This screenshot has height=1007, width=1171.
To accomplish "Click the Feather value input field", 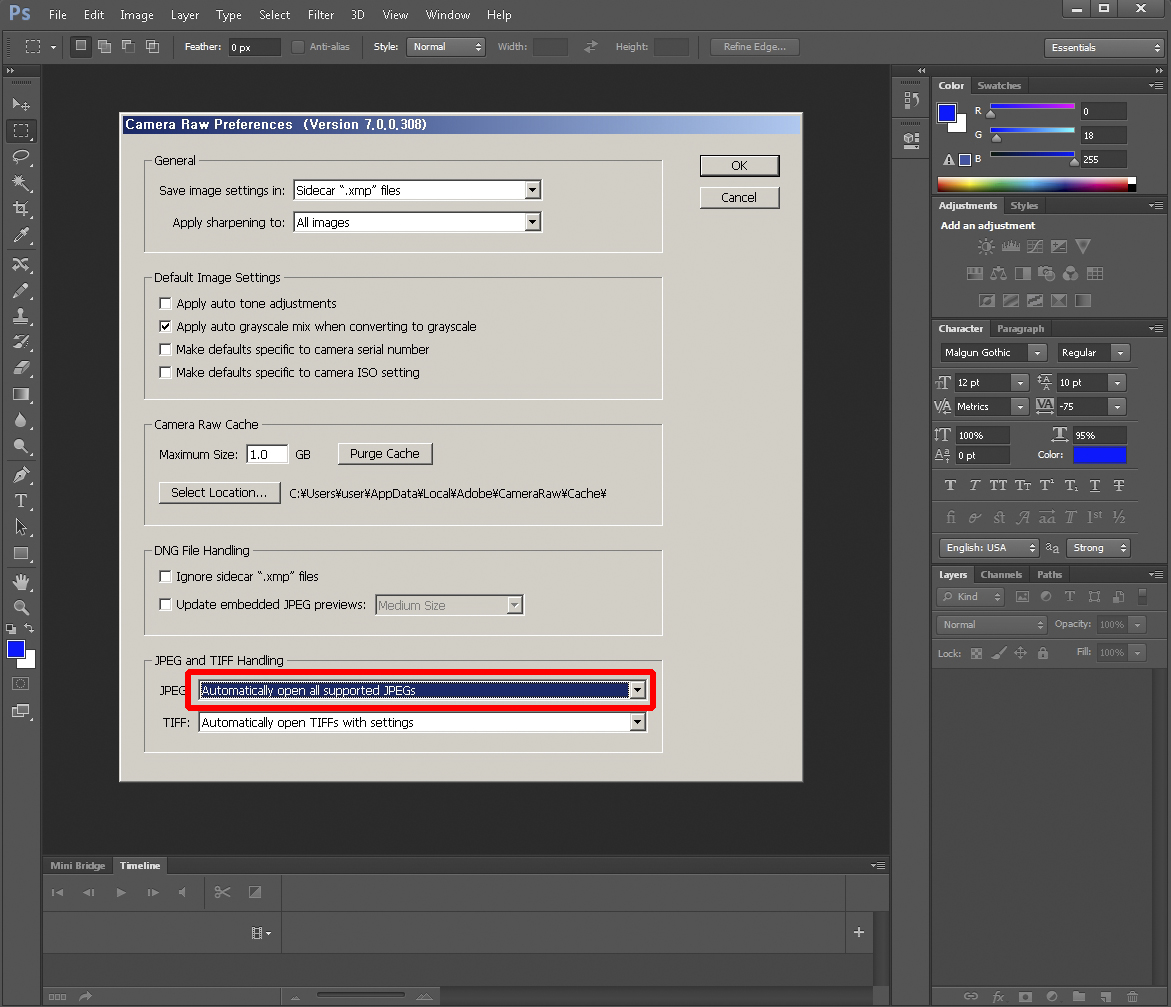I will coord(255,47).
